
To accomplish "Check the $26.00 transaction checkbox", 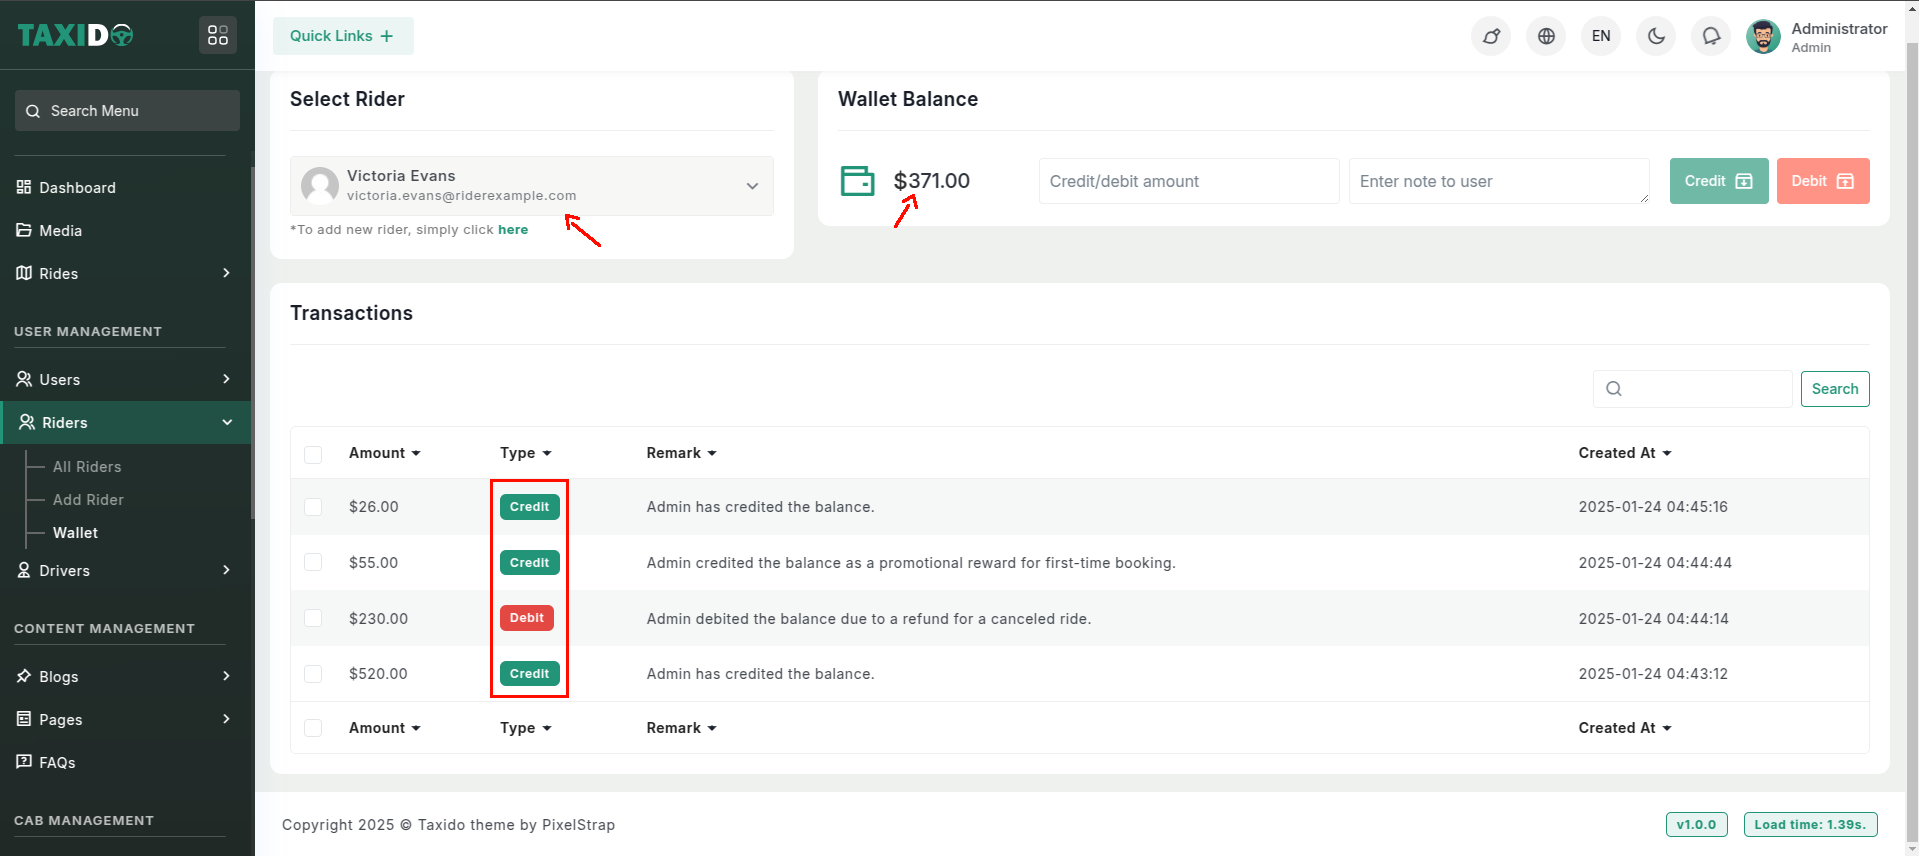I will coord(313,507).
